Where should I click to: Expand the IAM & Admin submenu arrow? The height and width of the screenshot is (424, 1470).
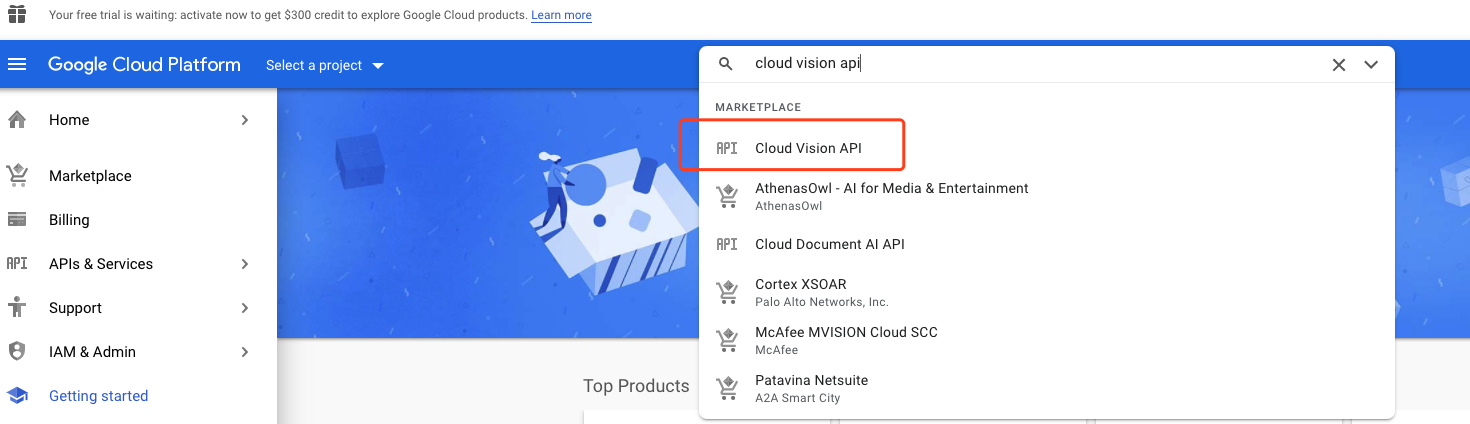click(245, 352)
